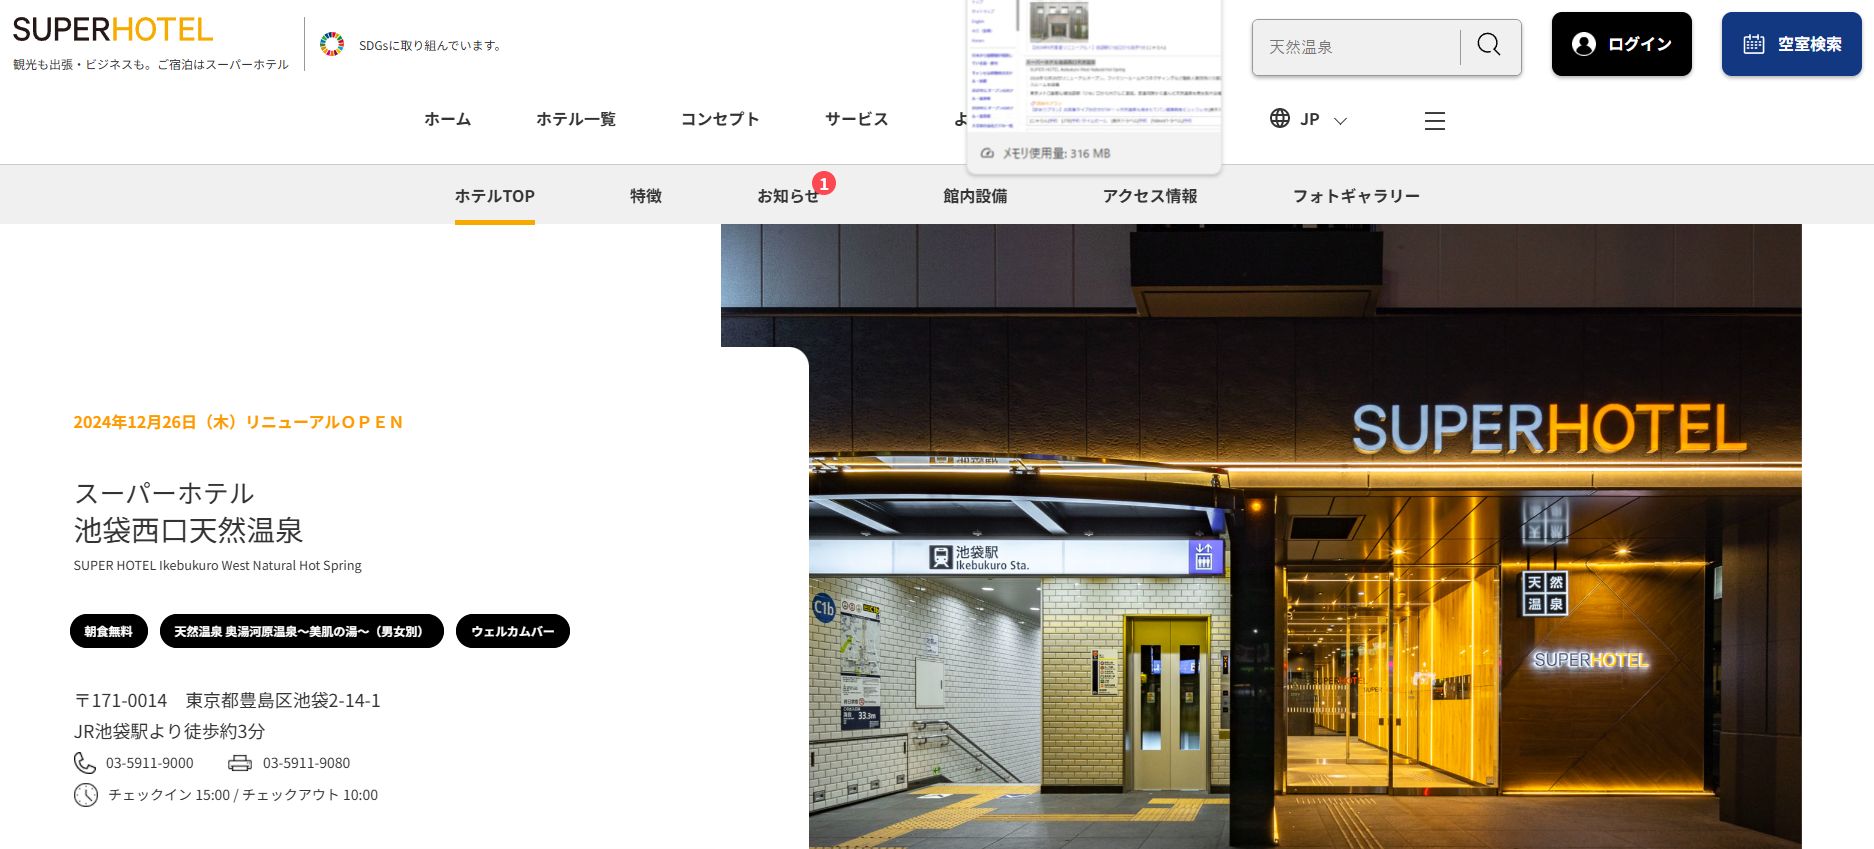This screenshot has width=1874, height=849.
Task: Click the address 東京都豊島区池袋2-14-1
Action: click(x=283, y=700)
